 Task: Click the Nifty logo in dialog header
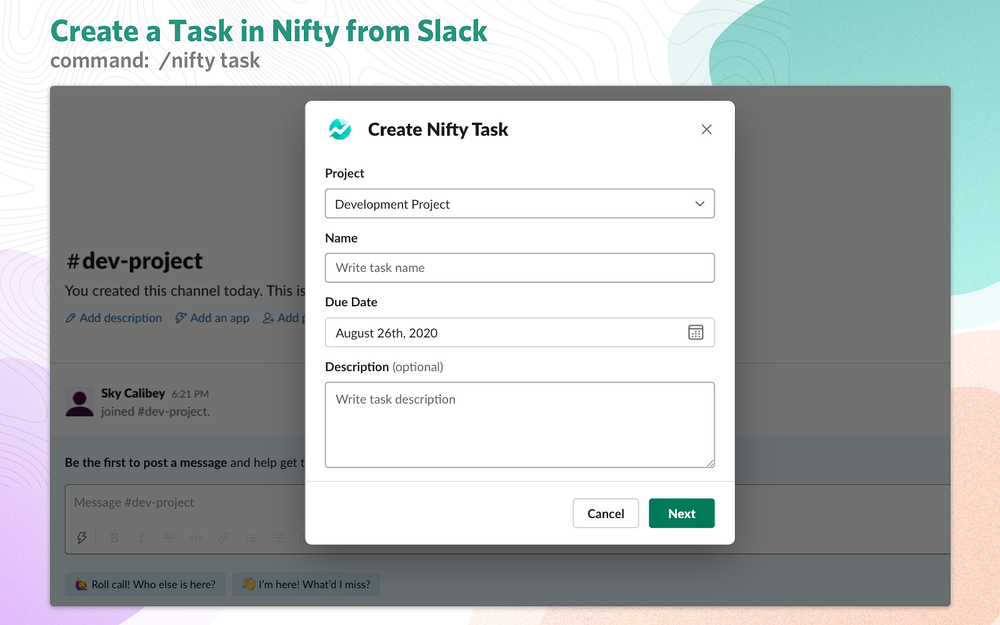tap(340, 129)
